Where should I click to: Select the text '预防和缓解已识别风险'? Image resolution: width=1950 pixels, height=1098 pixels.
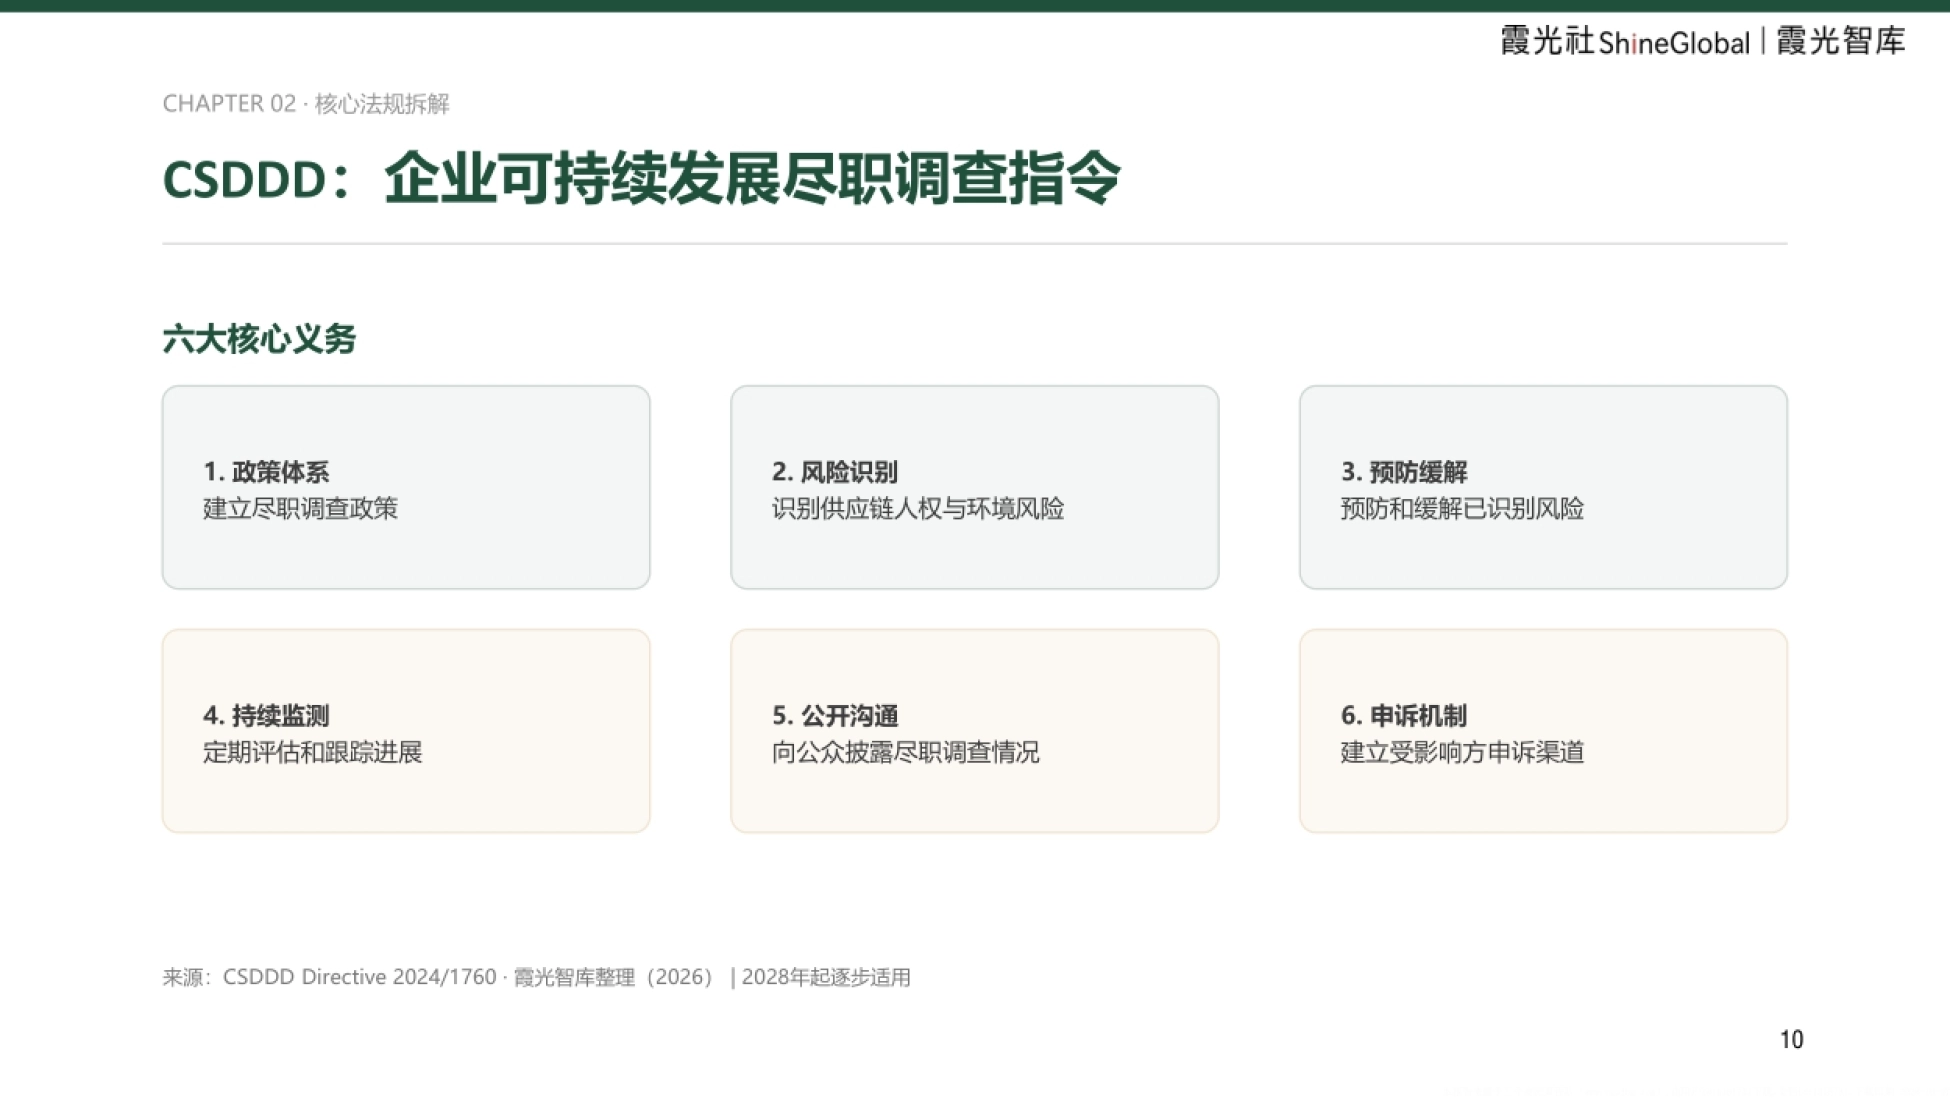coord(1462,508)
